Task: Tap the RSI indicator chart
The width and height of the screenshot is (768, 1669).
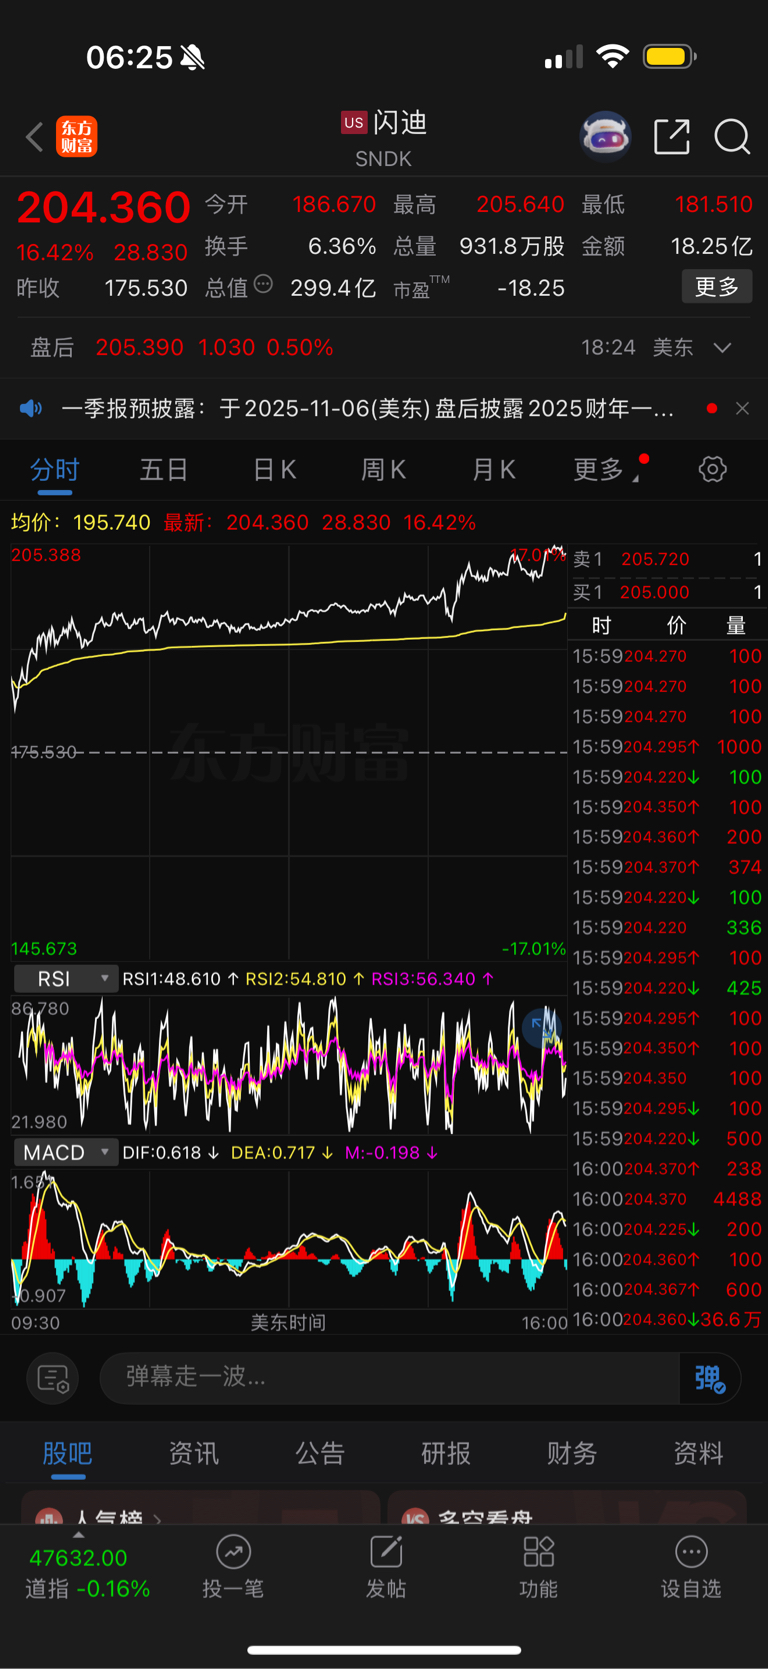Action: 289,1065
